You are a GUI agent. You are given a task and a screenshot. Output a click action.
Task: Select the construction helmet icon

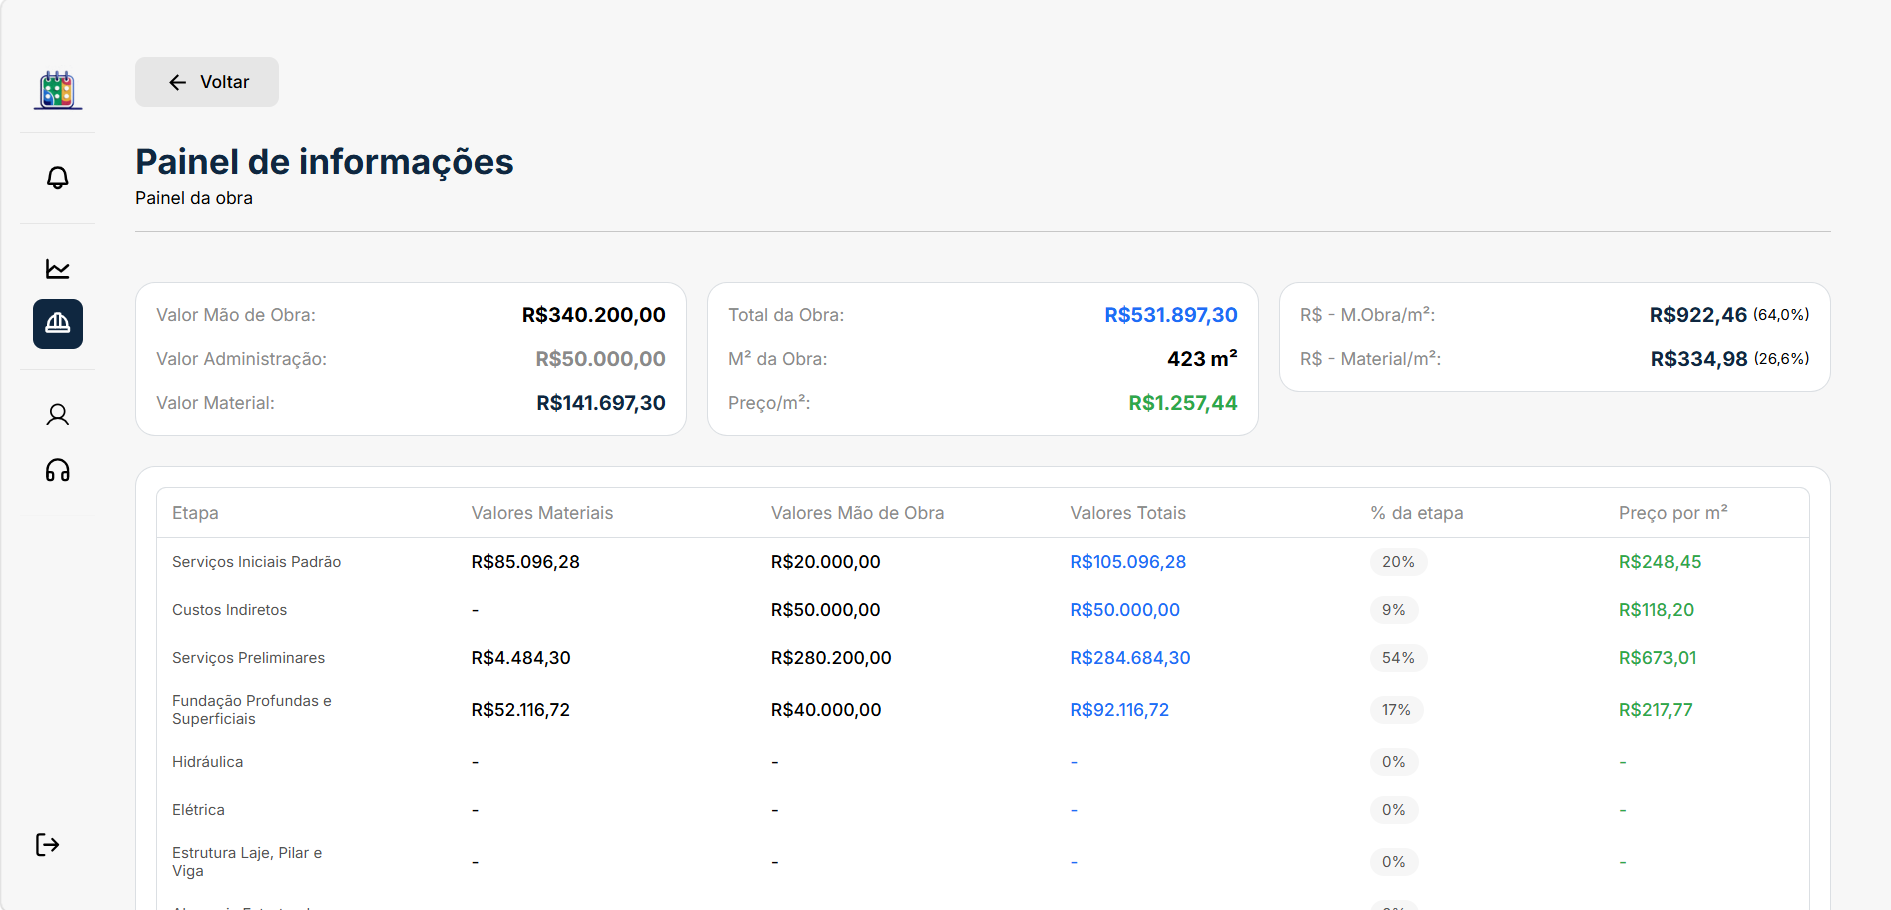[x=58, y=324]
